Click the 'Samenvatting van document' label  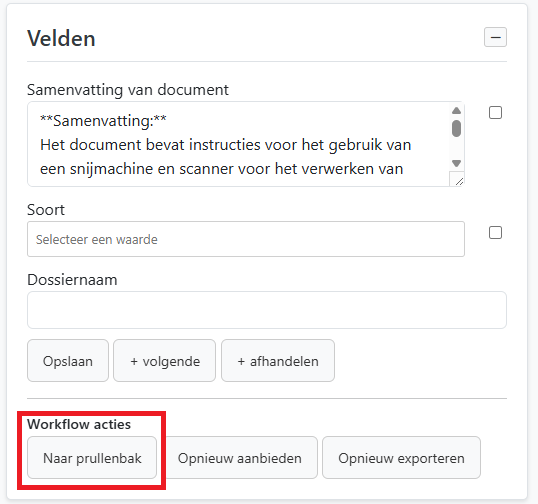pos(128,90)
